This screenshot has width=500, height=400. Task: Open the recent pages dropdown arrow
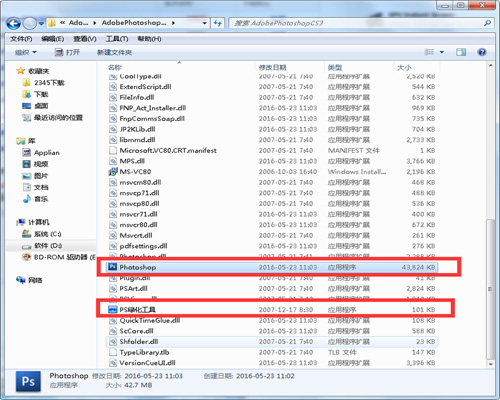coord(41,23)
